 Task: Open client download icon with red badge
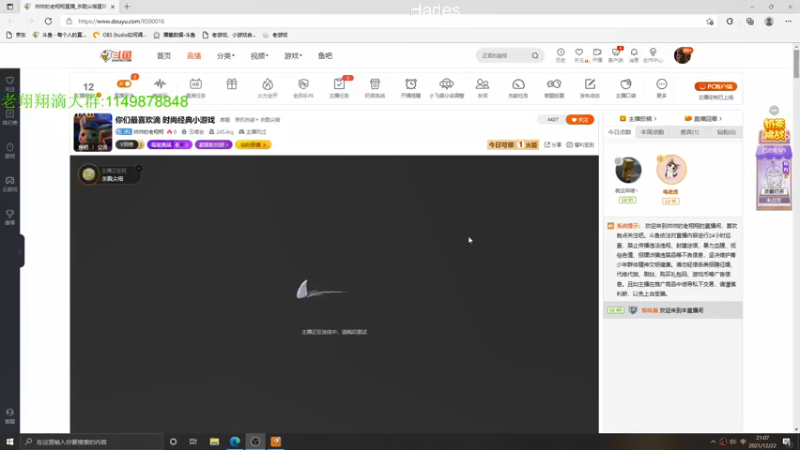coord(616,53)
